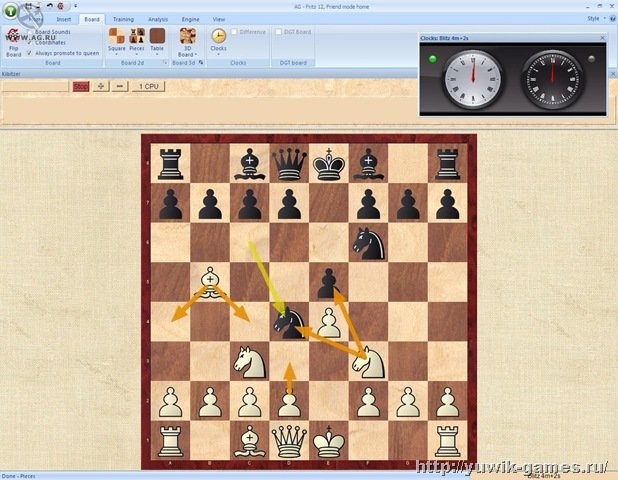Expand the 3D Board dropdown arrow
The height and width of the screenshot is (480, 618).
196,54
